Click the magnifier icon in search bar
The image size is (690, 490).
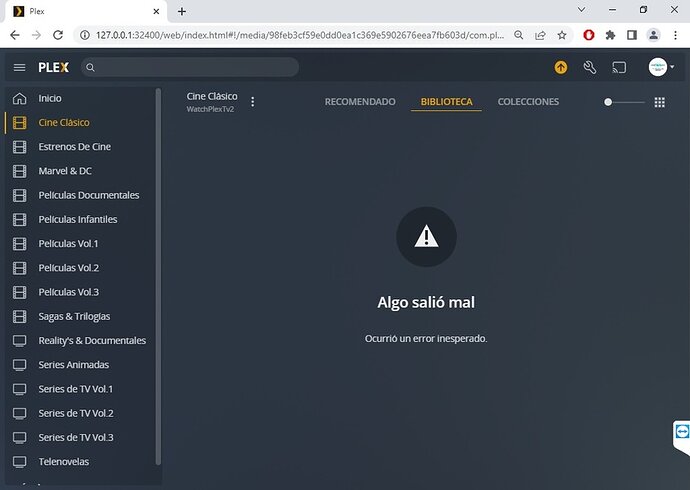point(90,67)
